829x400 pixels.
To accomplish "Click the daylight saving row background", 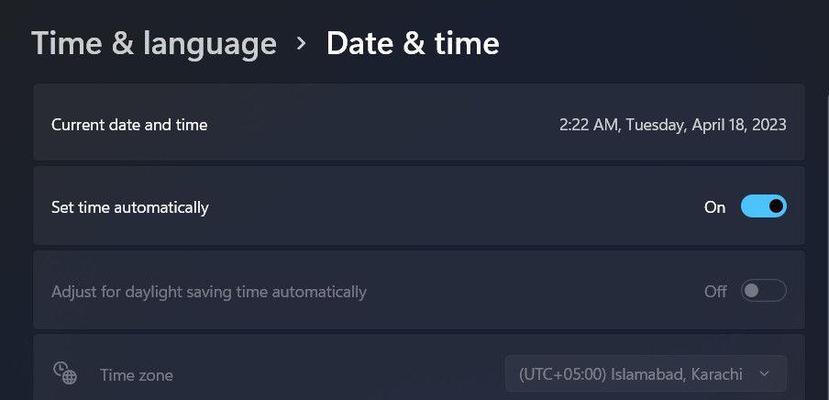I will click(419, 290).
